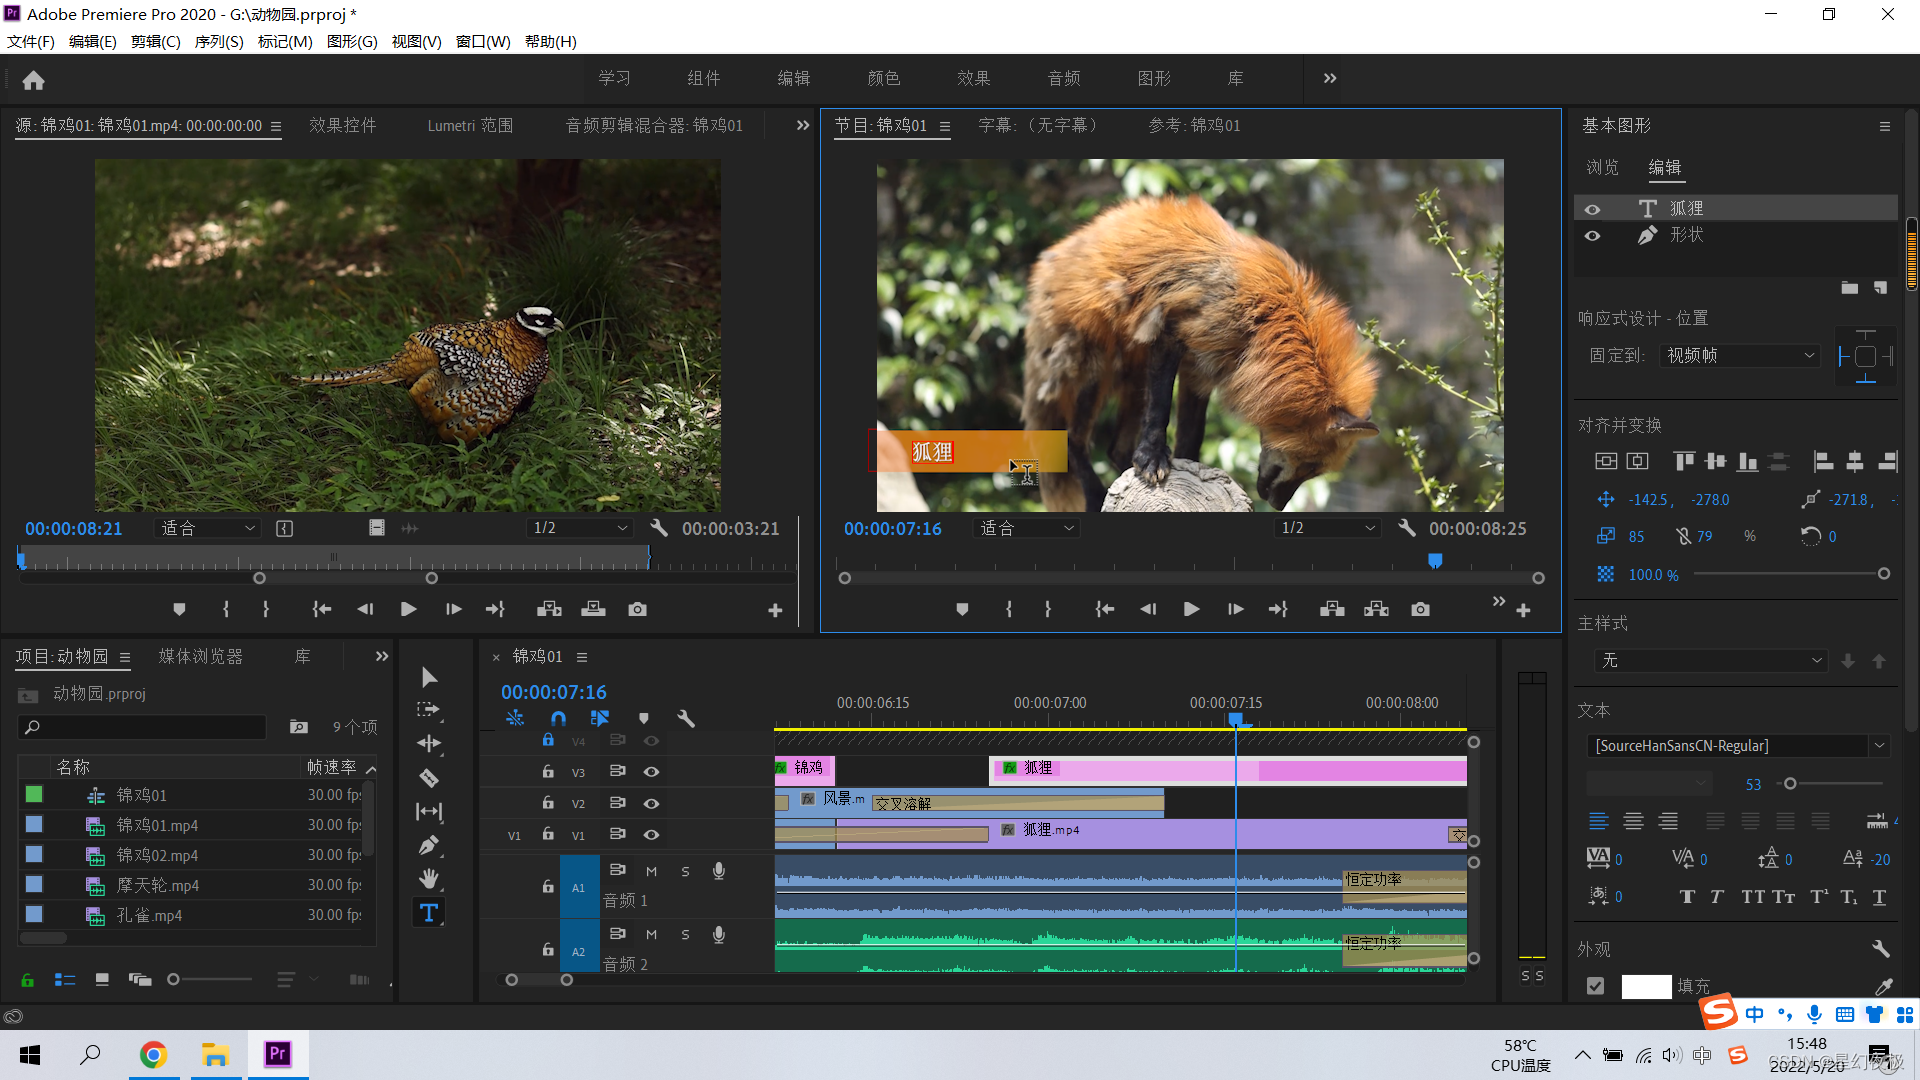The image size is (1920, 1080).
Task: Select the Hand tool in the tools panel
Action: click(x=429, y=879)
